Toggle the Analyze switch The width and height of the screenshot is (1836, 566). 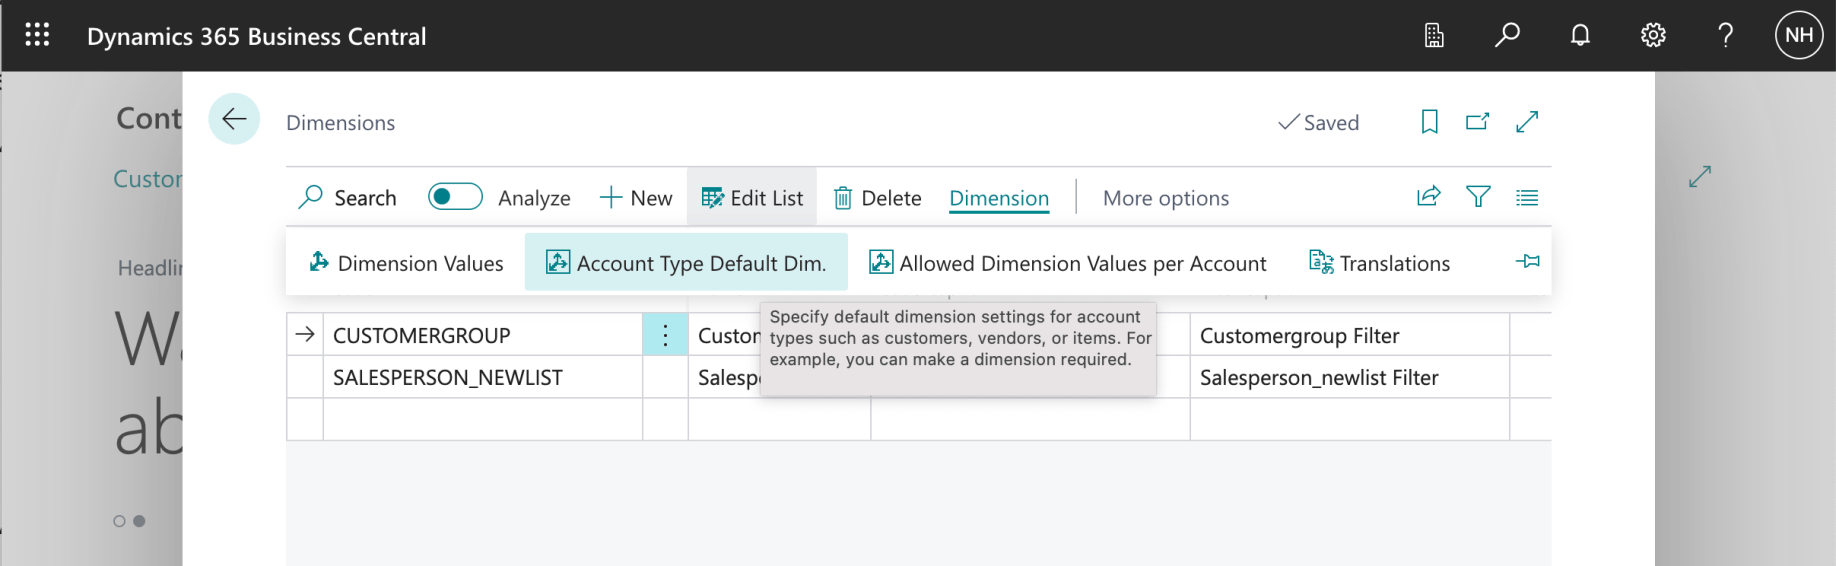(455, 197)
